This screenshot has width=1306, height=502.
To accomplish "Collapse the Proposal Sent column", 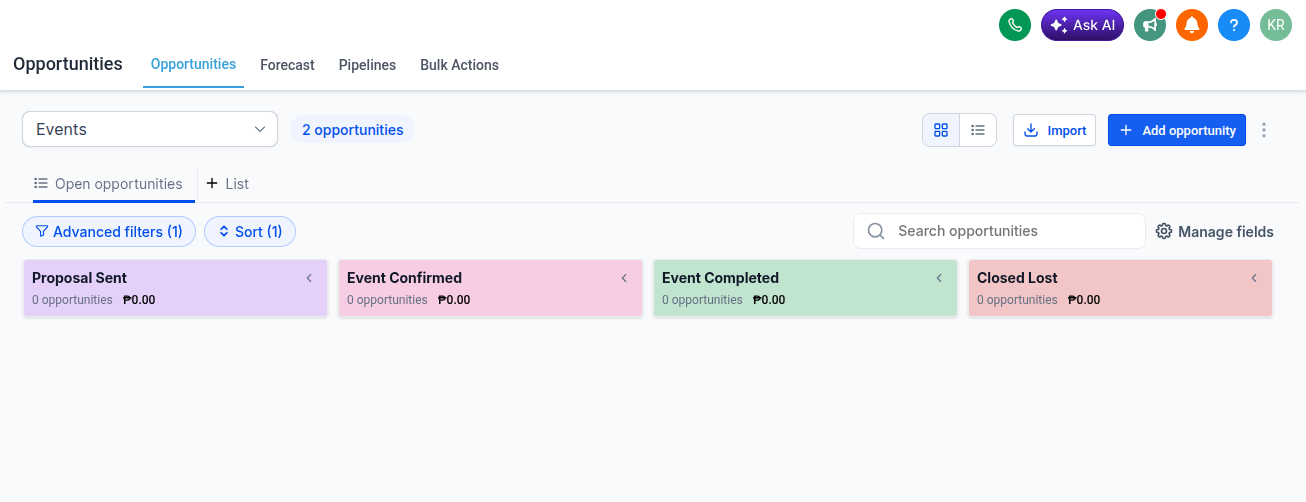I will (309, 278).
